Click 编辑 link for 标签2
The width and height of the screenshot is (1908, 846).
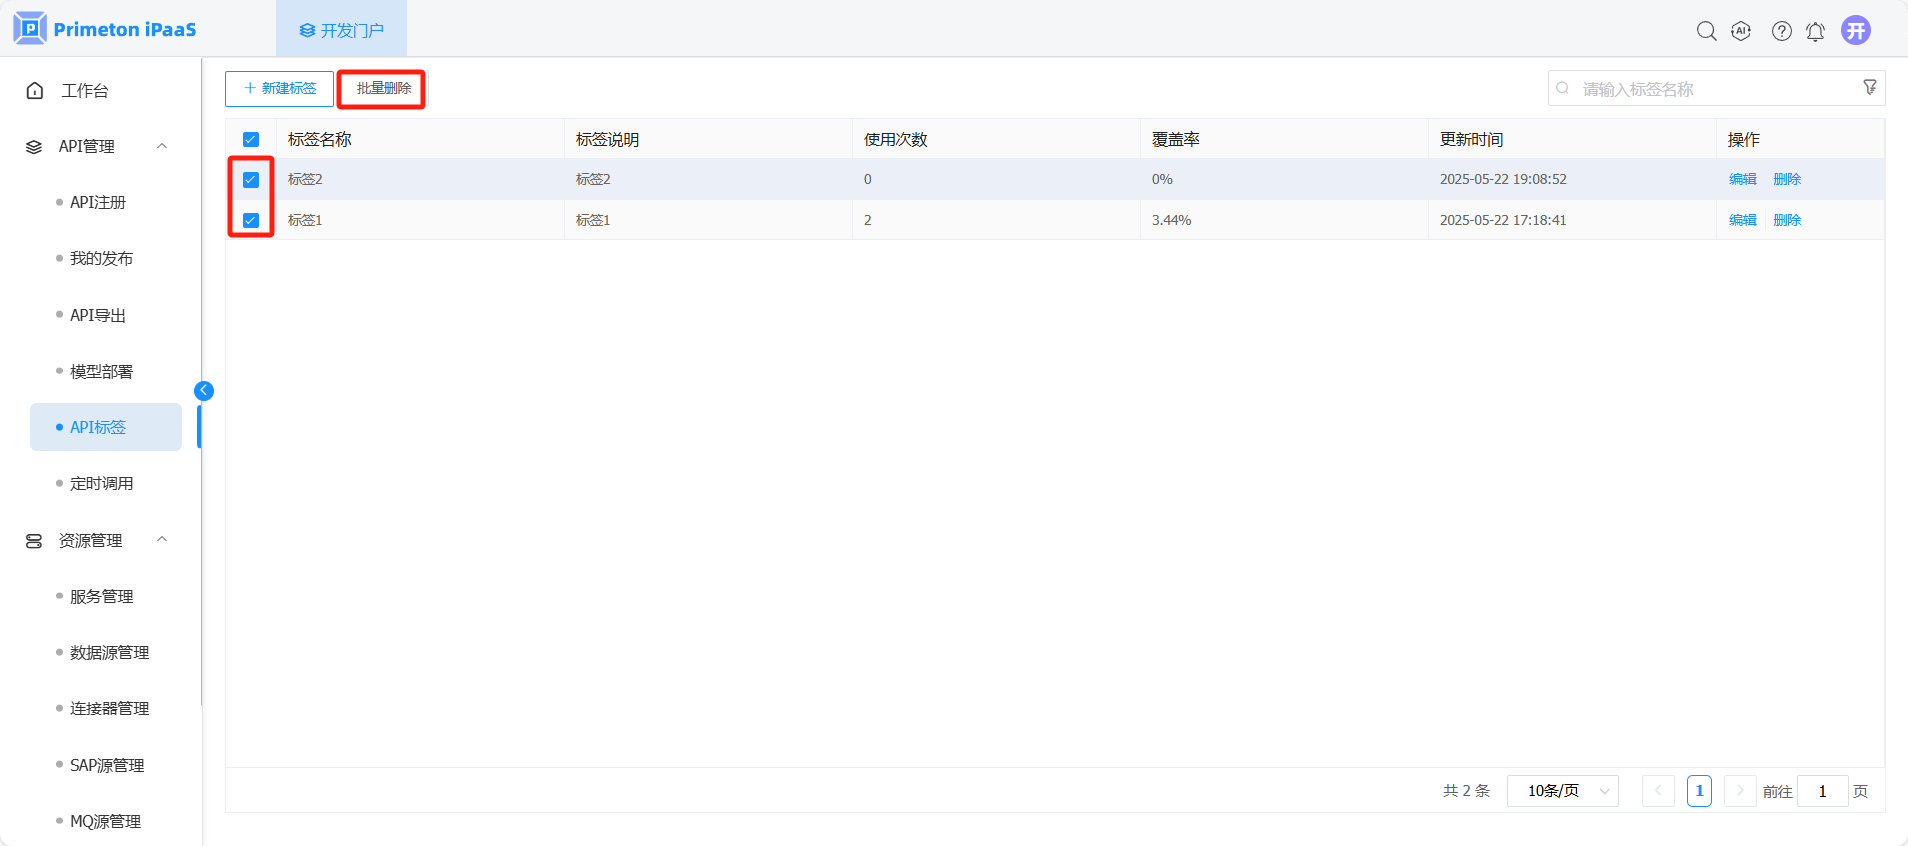tap(1742, 179)
